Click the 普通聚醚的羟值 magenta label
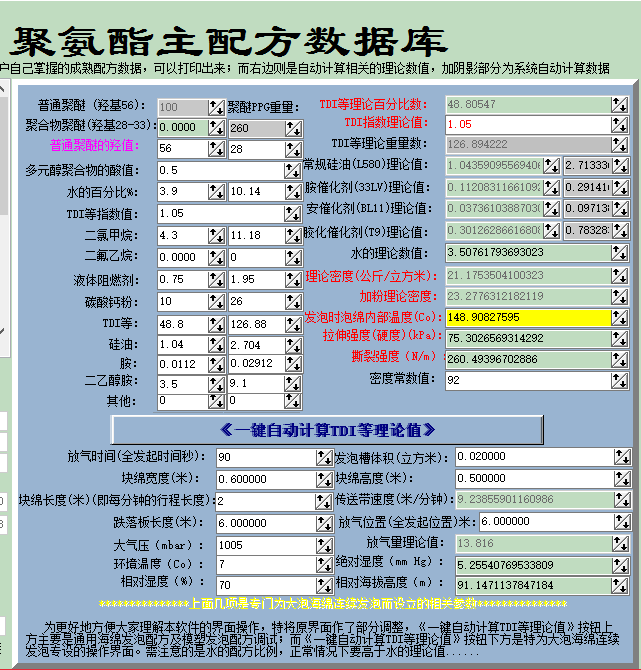 (94, 146)
